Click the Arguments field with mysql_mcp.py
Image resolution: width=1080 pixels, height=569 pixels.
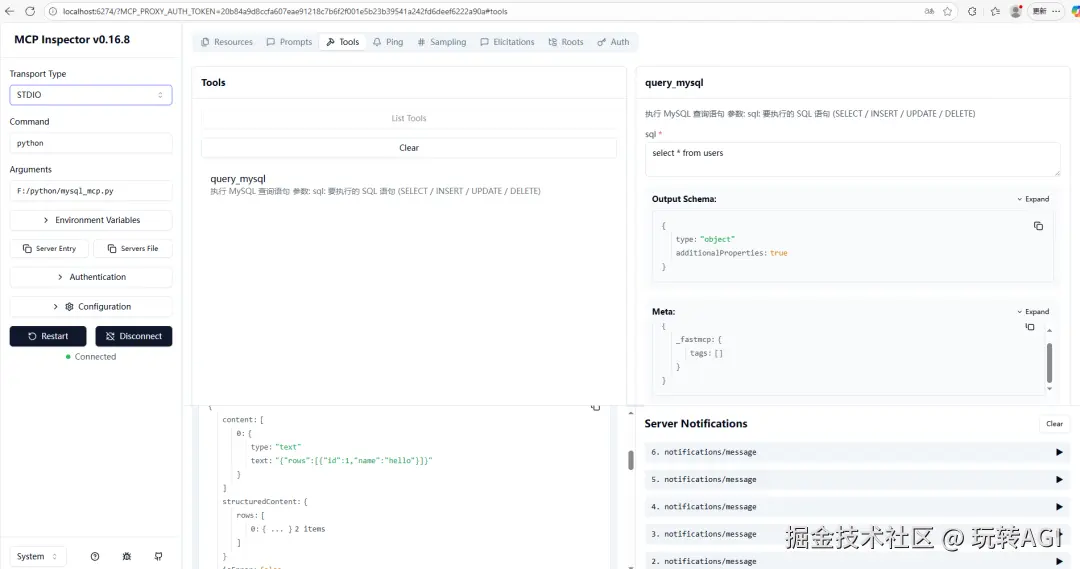[91, 191]
